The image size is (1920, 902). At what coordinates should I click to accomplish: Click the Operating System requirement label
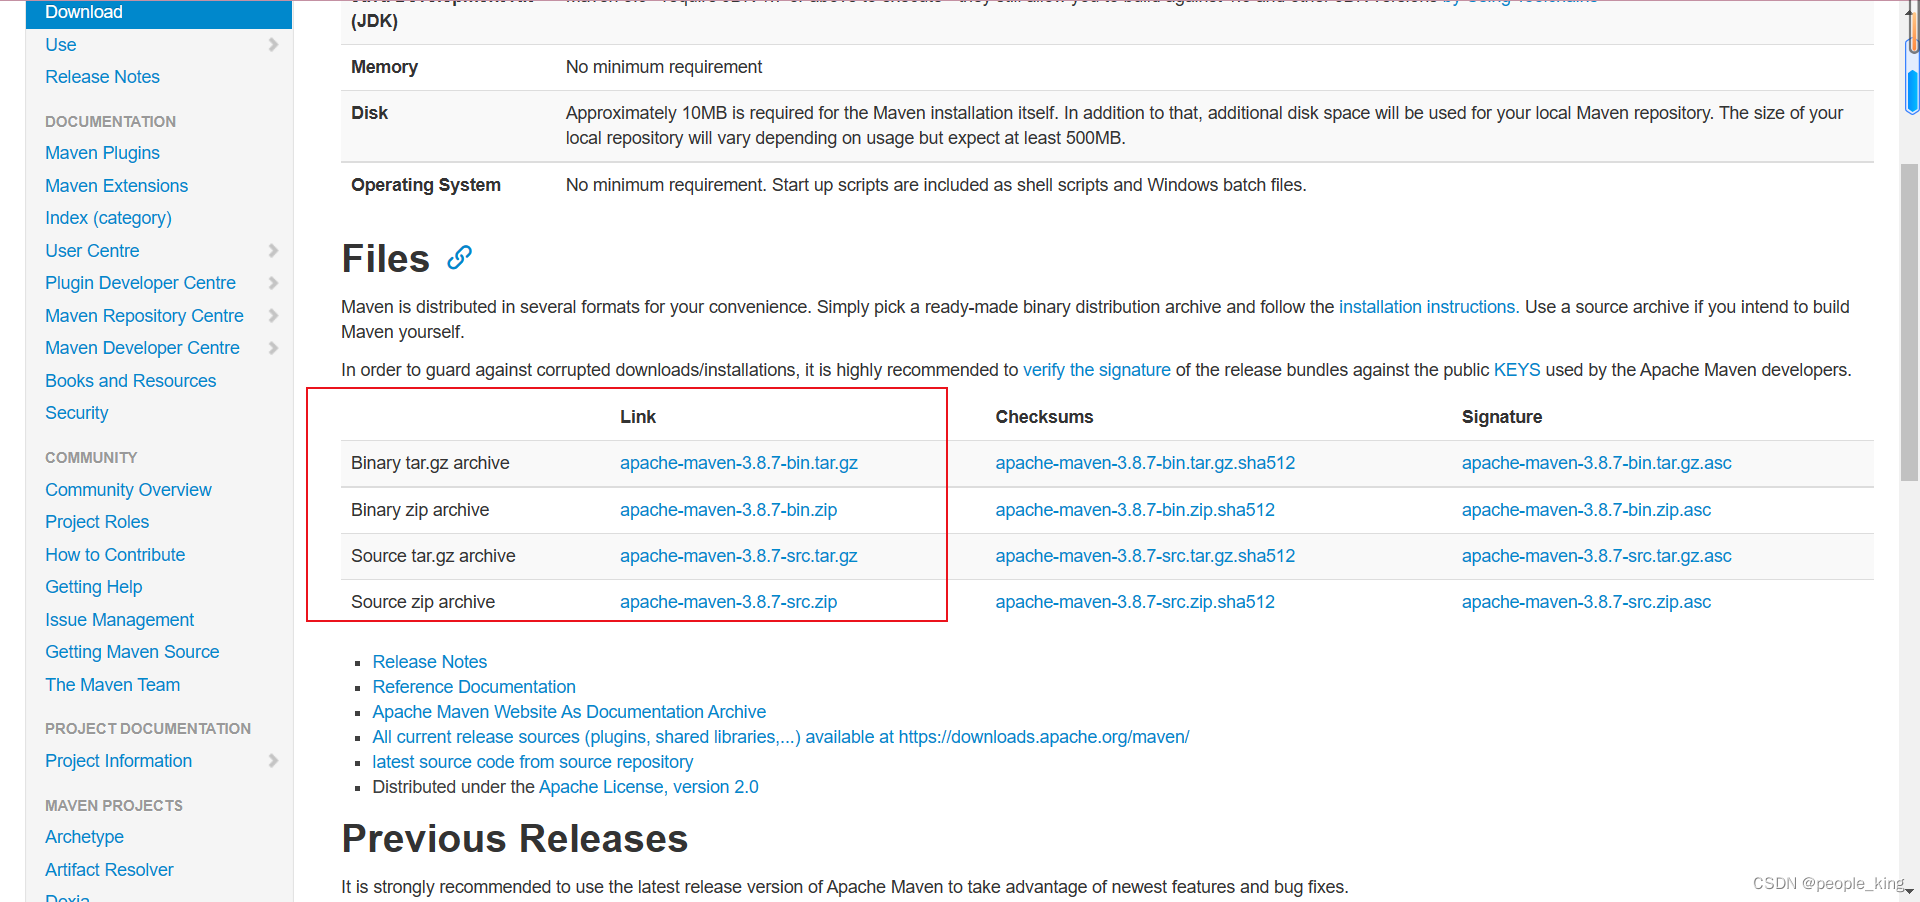point(426,185)
